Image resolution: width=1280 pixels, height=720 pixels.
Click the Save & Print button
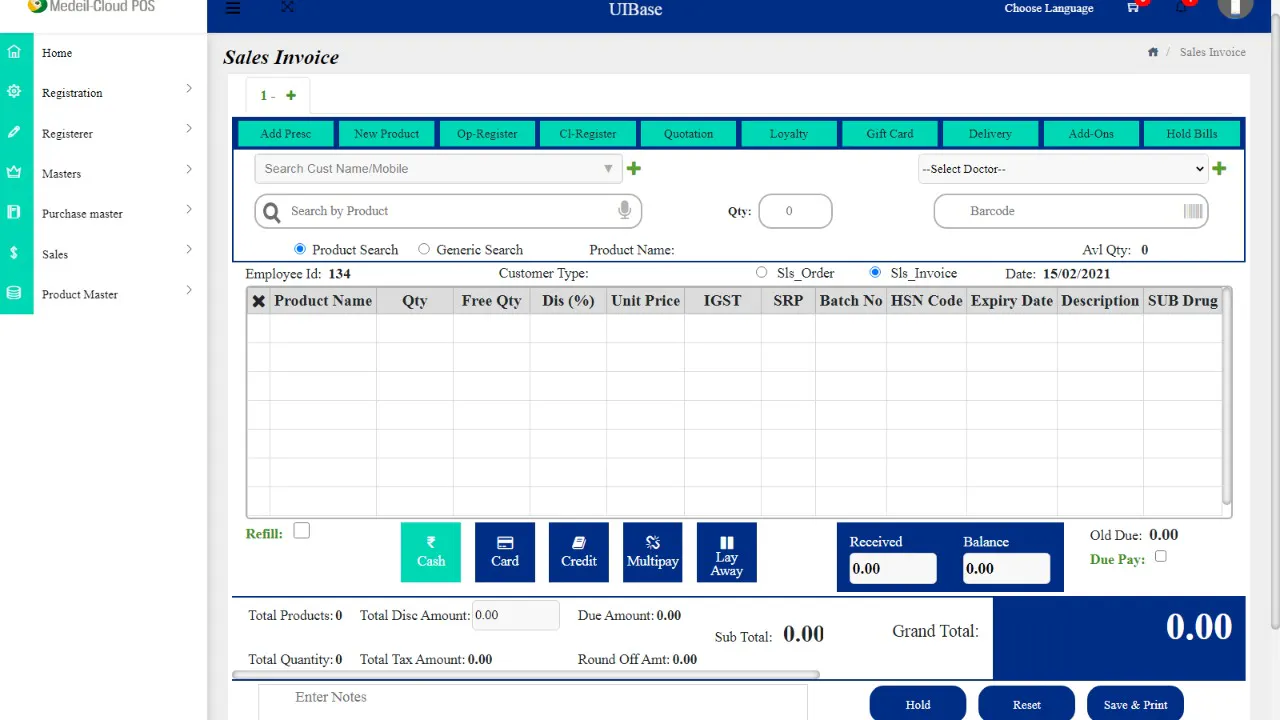(1135, 704)
